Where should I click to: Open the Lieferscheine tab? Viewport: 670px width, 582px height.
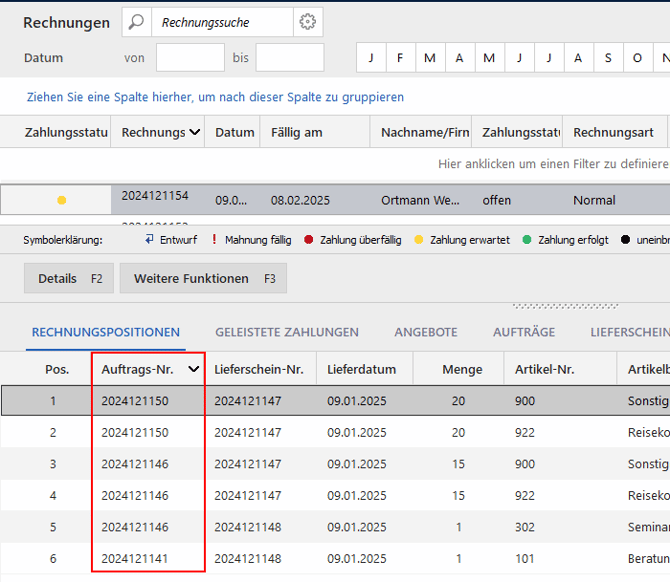coord(630,332)
